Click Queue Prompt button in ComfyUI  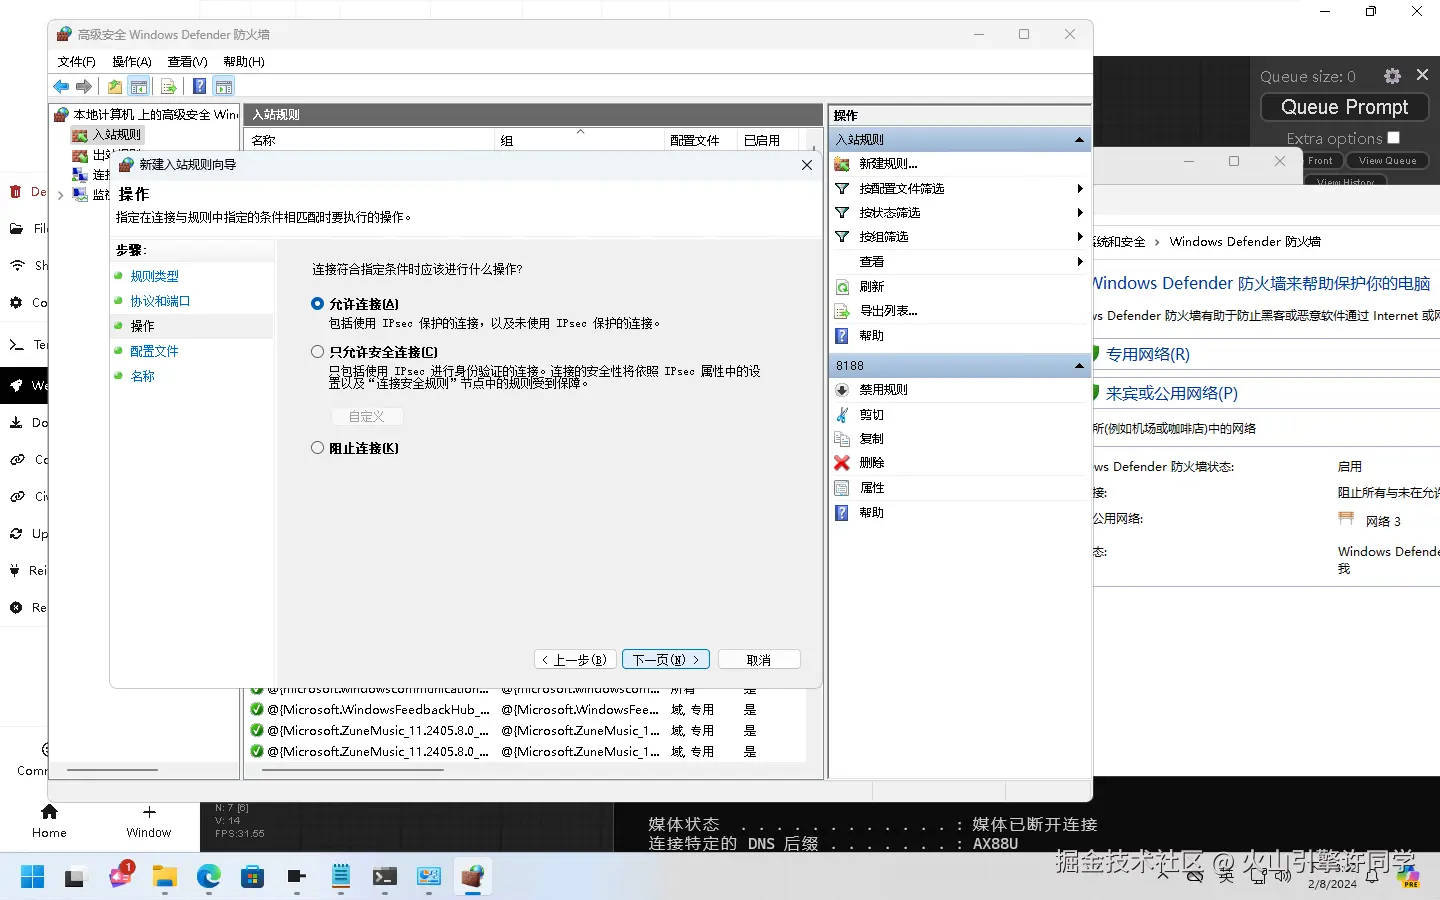(x=1344, y=107)
